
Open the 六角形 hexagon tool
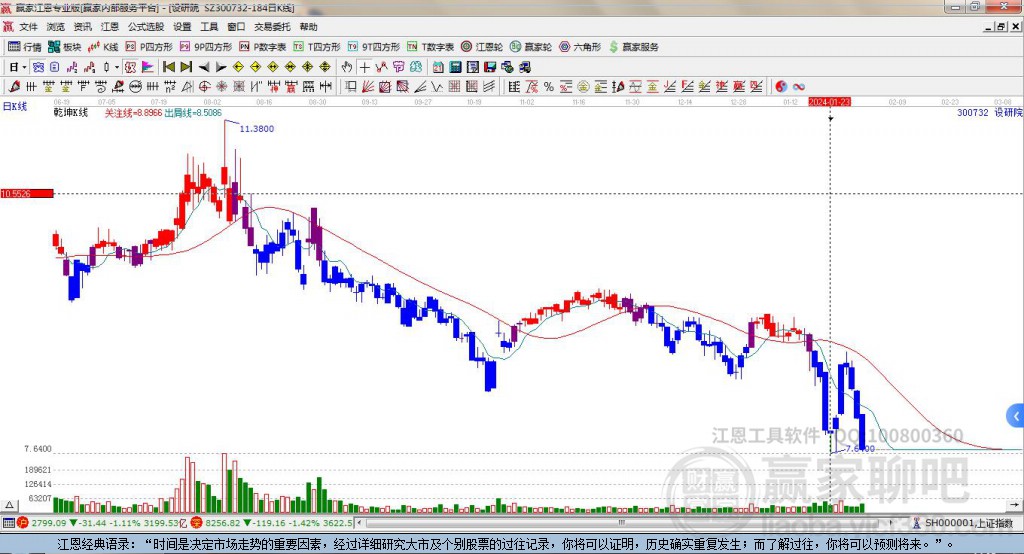click(x=580, y=47)
